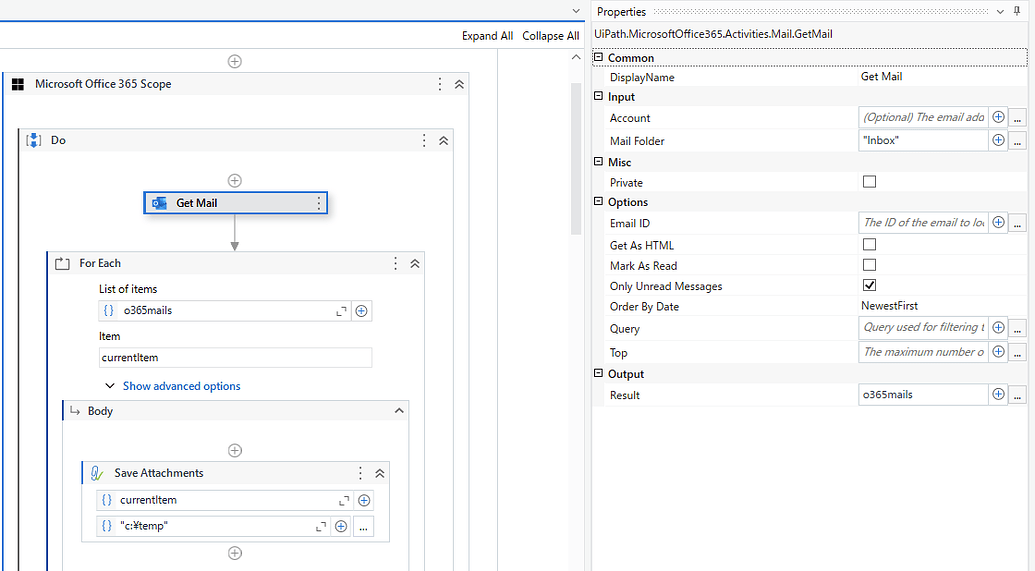This screenshot has width=1035, height=571.
Task: Collapse the Body section
Action: [399, 411]
